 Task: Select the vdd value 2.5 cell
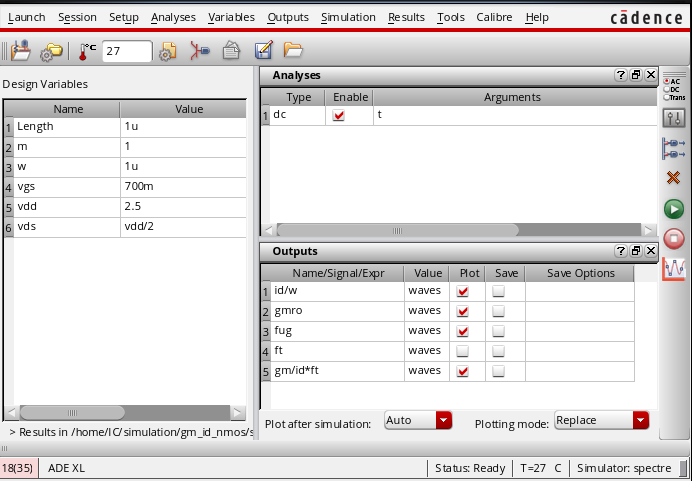183,207
